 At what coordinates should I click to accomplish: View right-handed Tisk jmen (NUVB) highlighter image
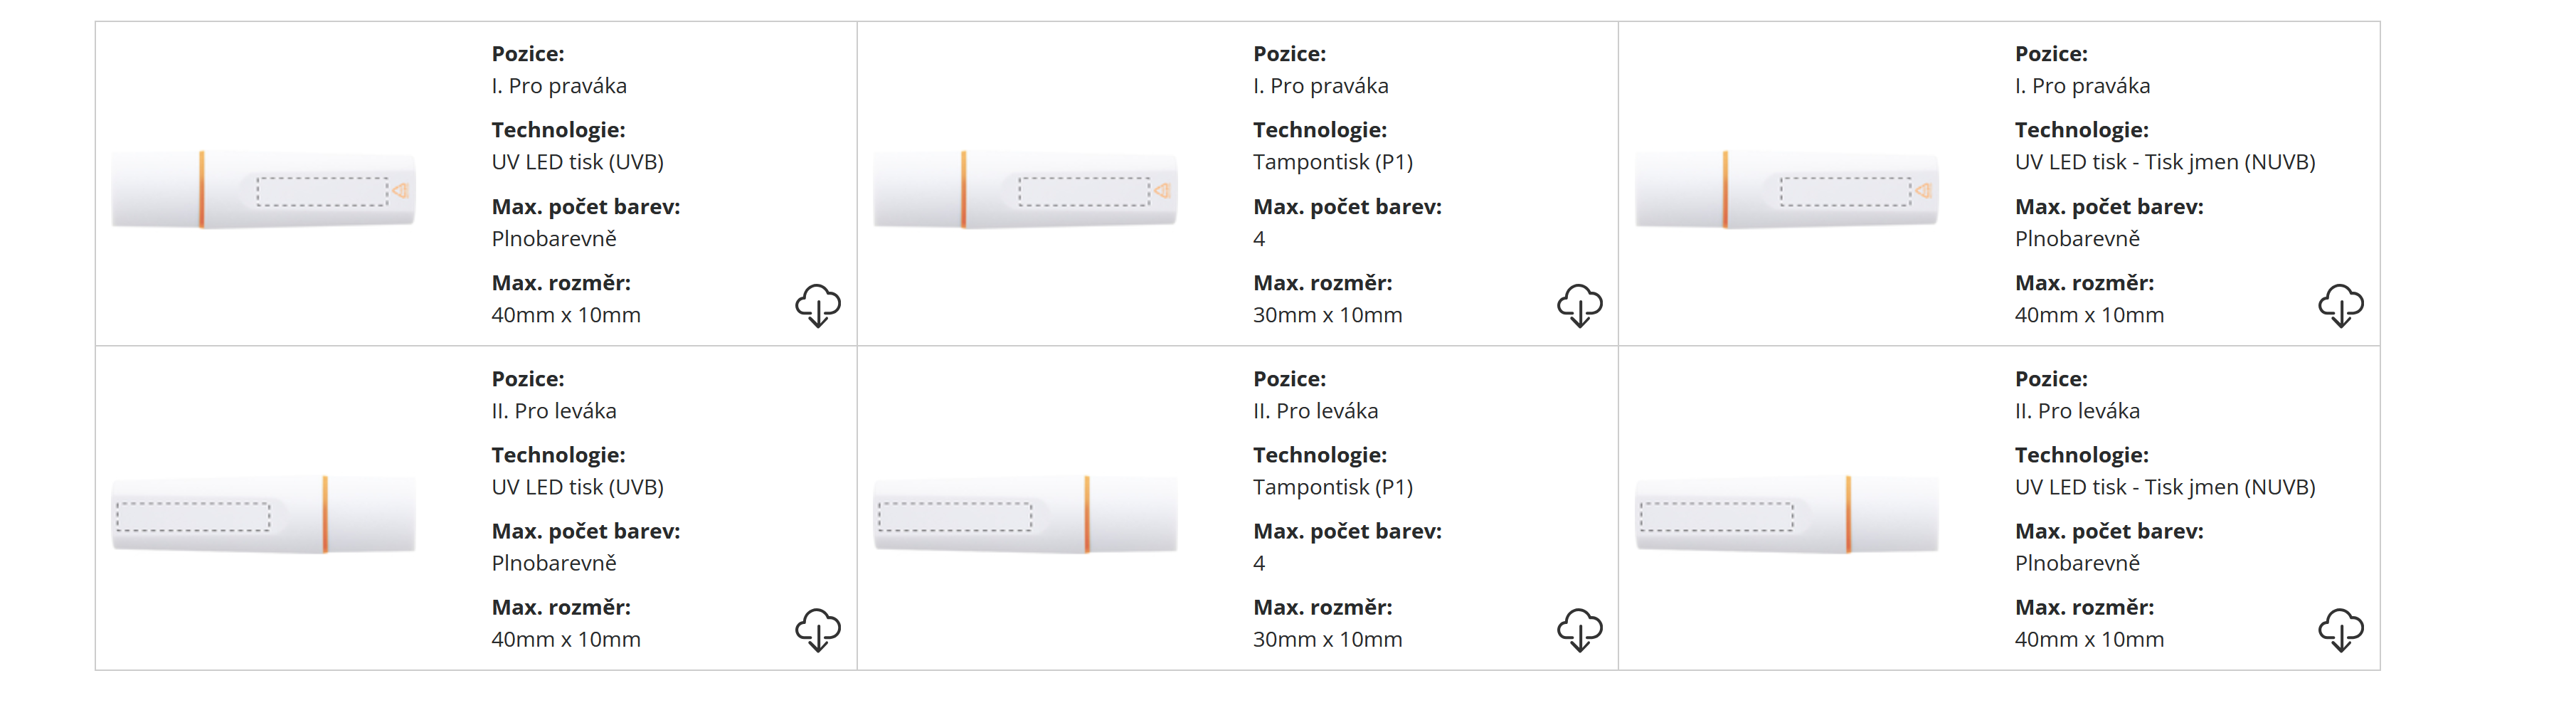(x=1786, y=190)
